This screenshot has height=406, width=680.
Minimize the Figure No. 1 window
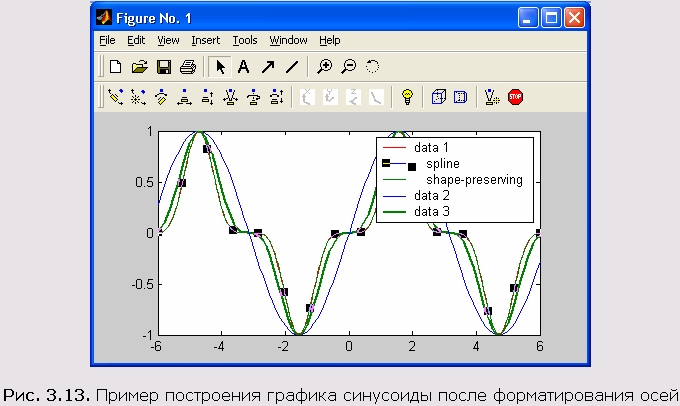528,18
